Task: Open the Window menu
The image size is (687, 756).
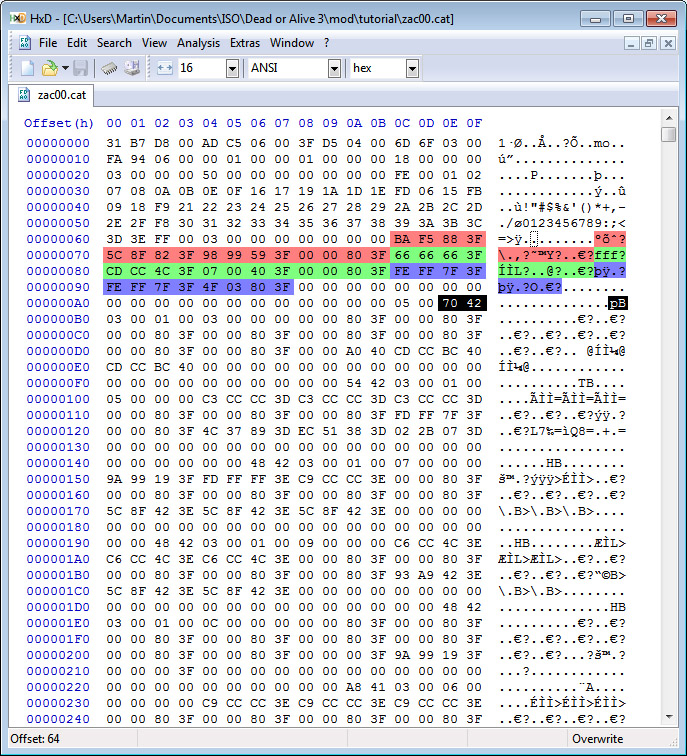Action: pyautogui.click(x=292, y=43)
